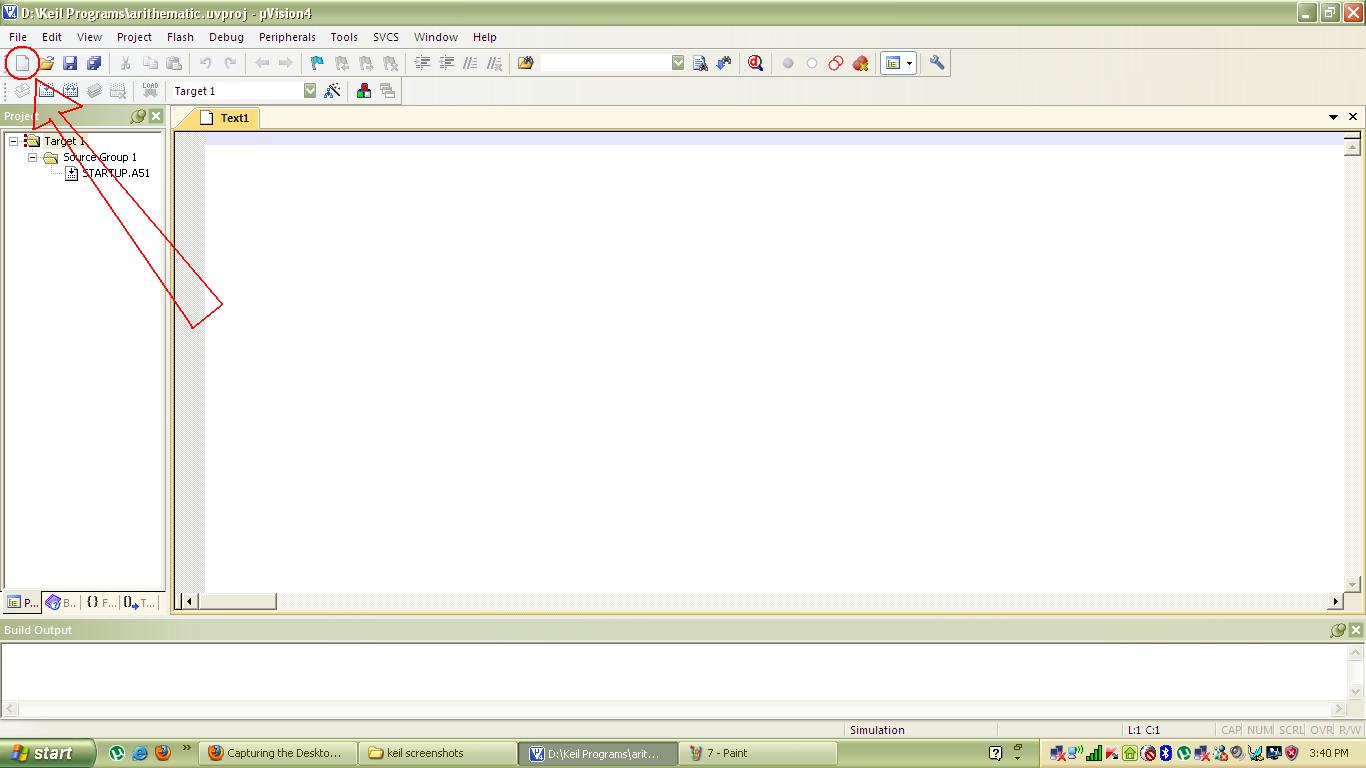1366x768 pixels.
Task: Enable or disable breakpoint with white circle icon
Action: click(812, 63)
